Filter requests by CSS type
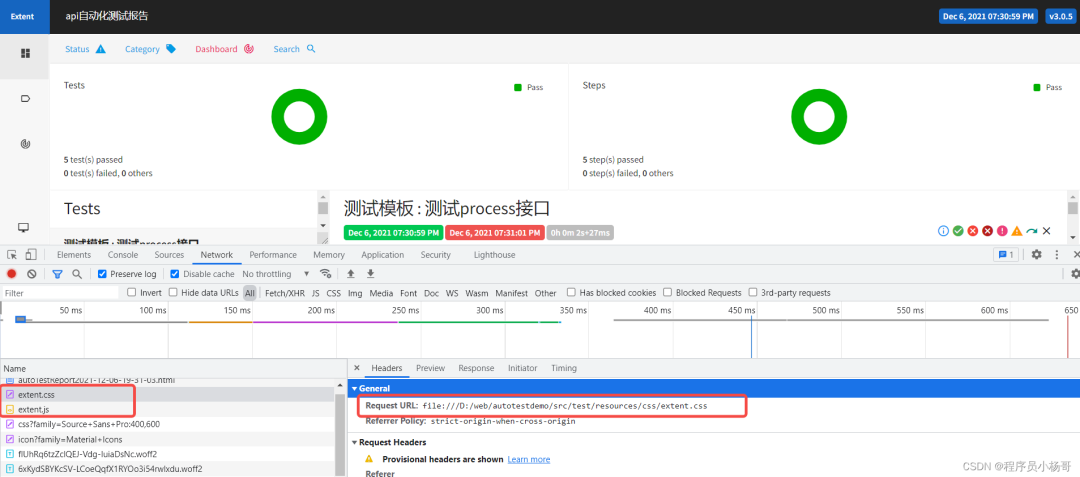 [333, 293]
